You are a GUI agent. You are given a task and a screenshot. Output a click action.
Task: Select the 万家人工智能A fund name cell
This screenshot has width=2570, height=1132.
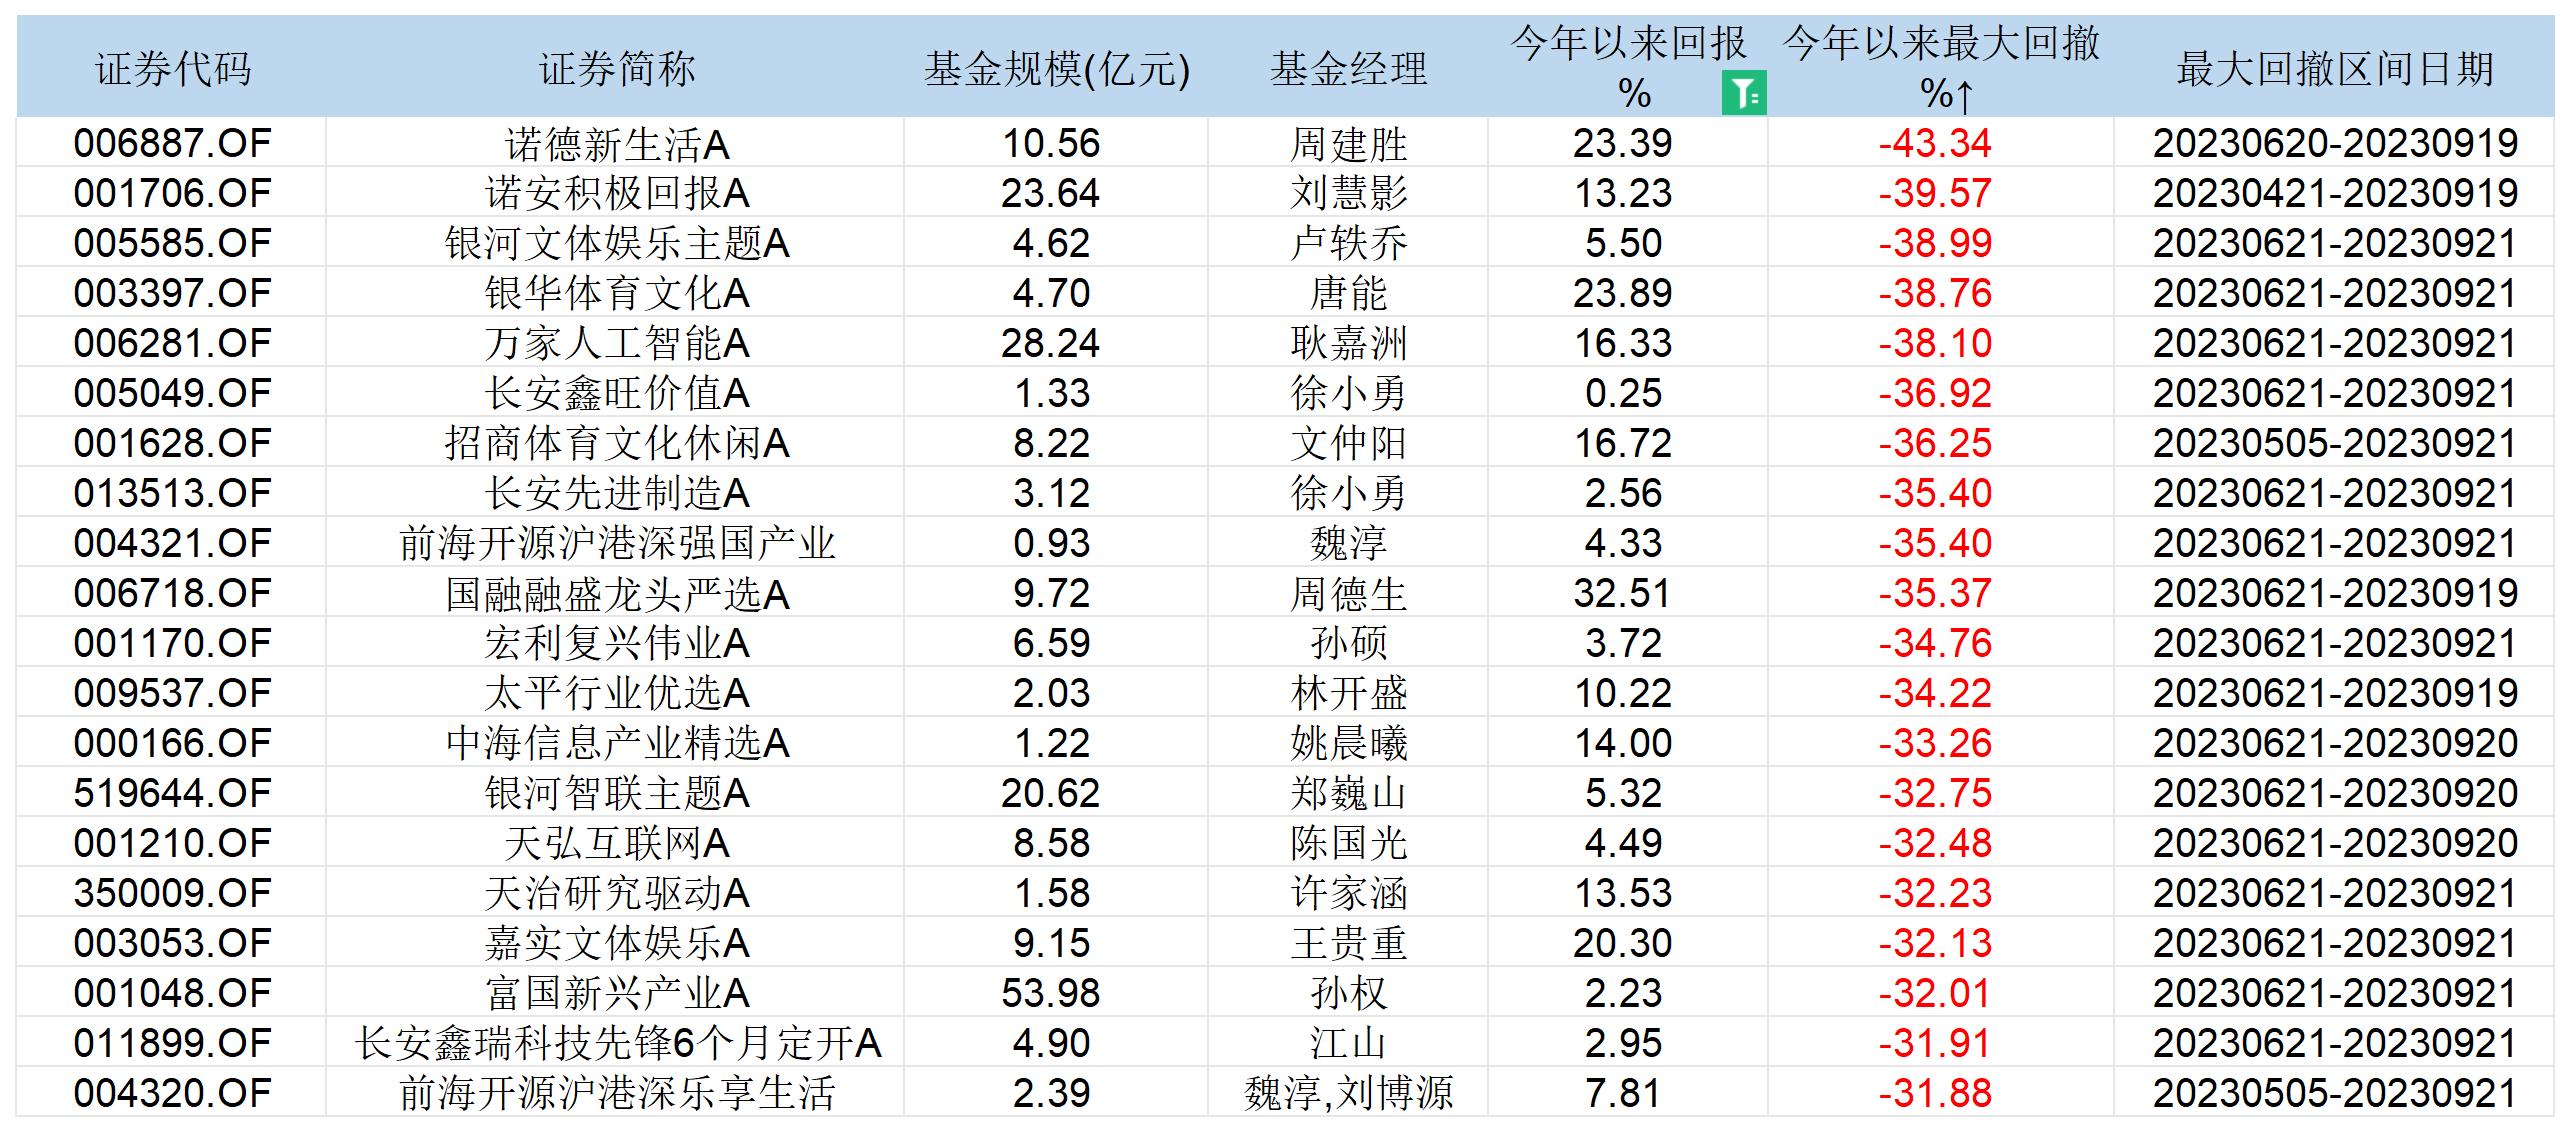tap(616, 343)
